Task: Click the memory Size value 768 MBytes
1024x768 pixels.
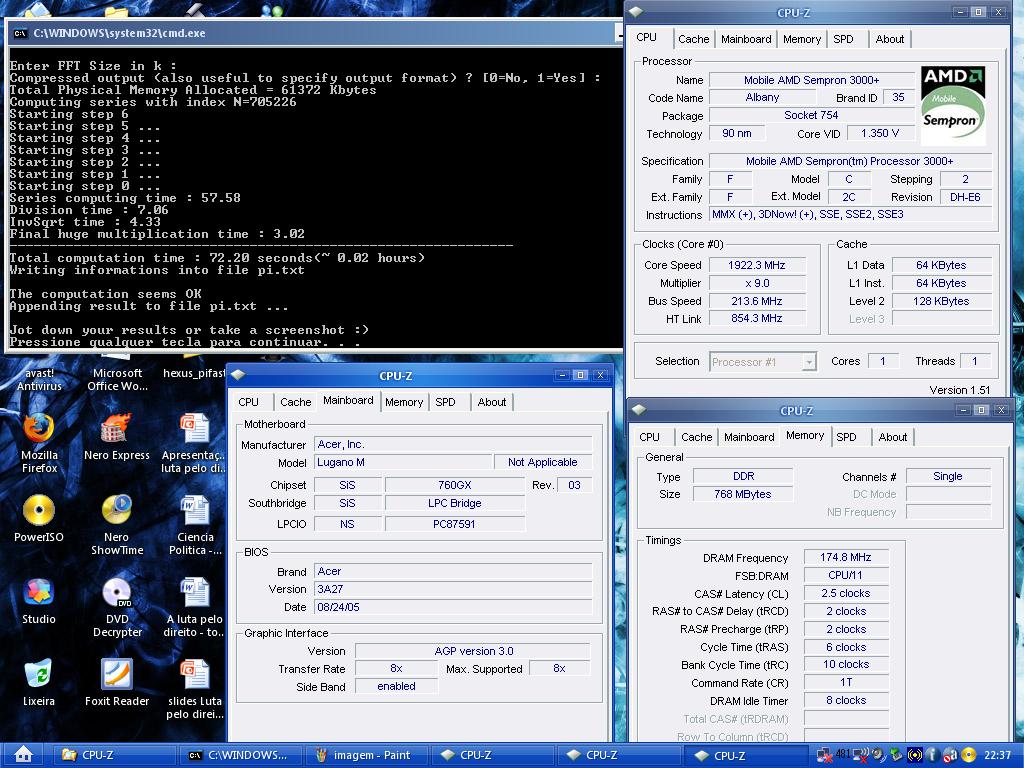Action: [743, 494]
